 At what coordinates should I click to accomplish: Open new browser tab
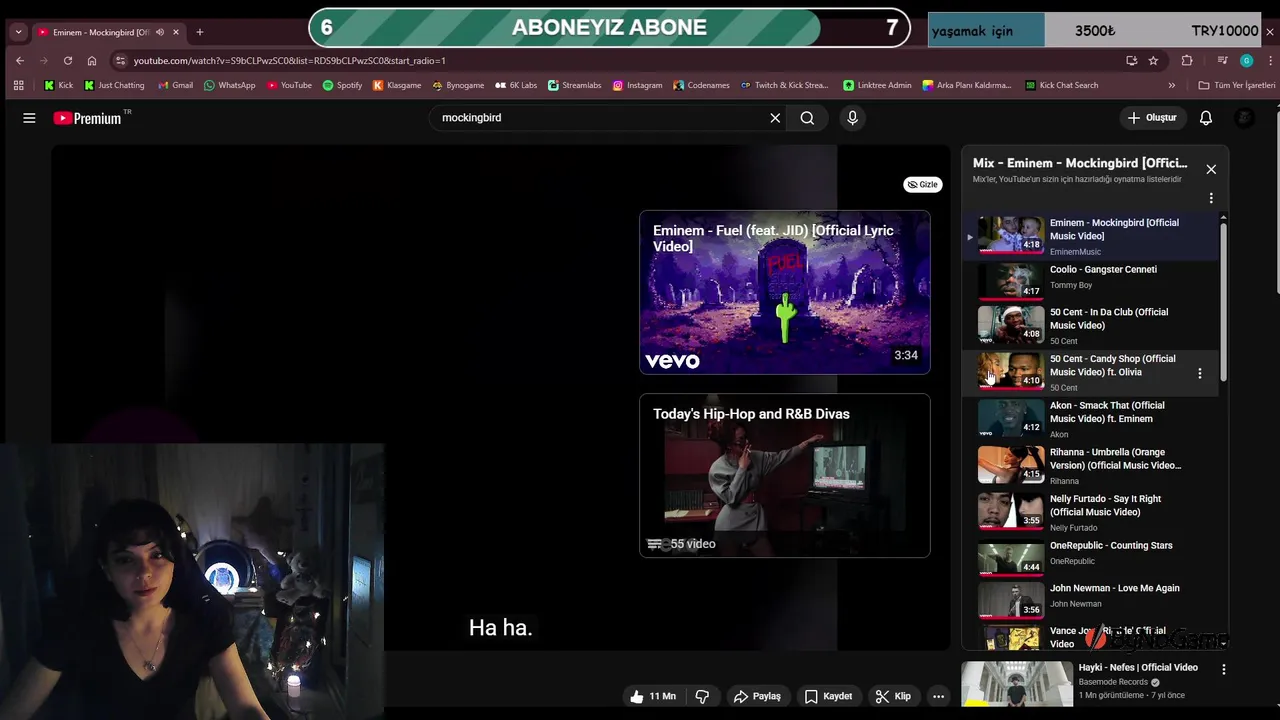pos(199,32)
